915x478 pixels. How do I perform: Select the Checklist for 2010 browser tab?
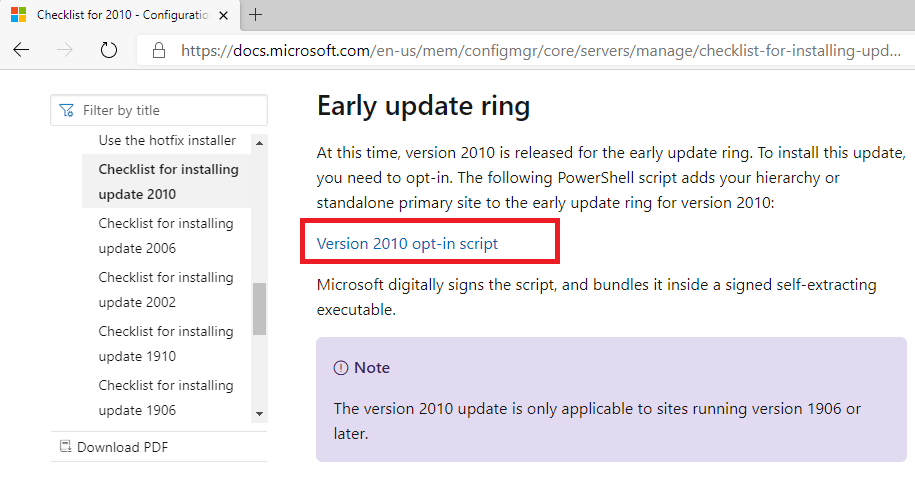(x=115, y=15)
